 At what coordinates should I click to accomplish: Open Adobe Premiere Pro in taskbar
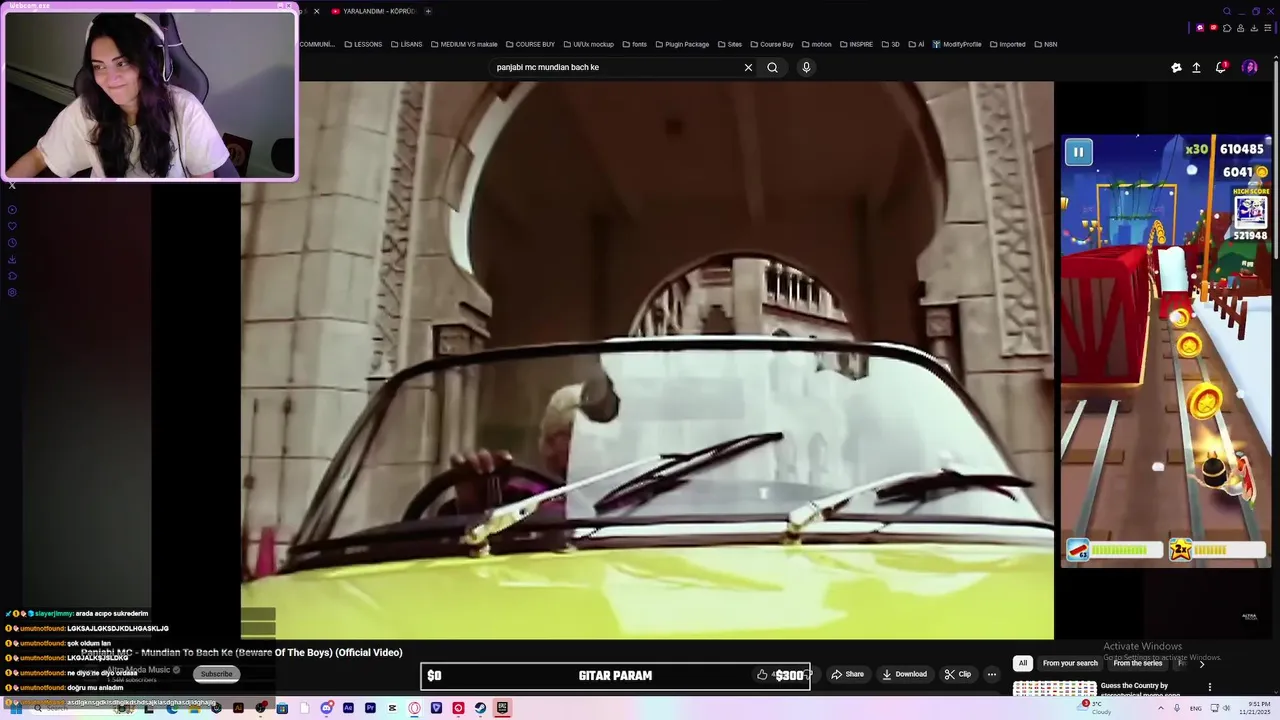(x=370, y=708)
